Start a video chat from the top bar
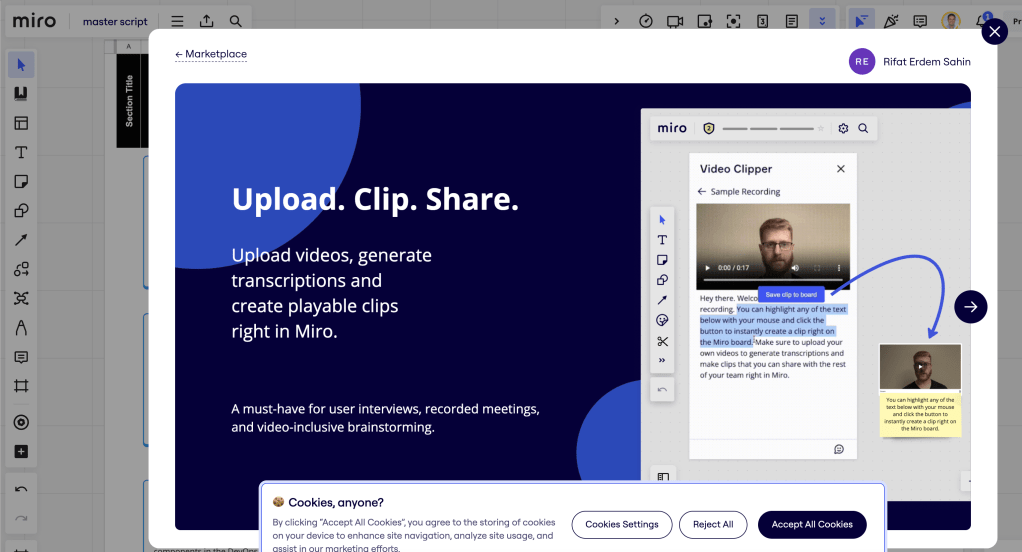Viewport: 1022px width, 552px height. [x=675, y=22]
